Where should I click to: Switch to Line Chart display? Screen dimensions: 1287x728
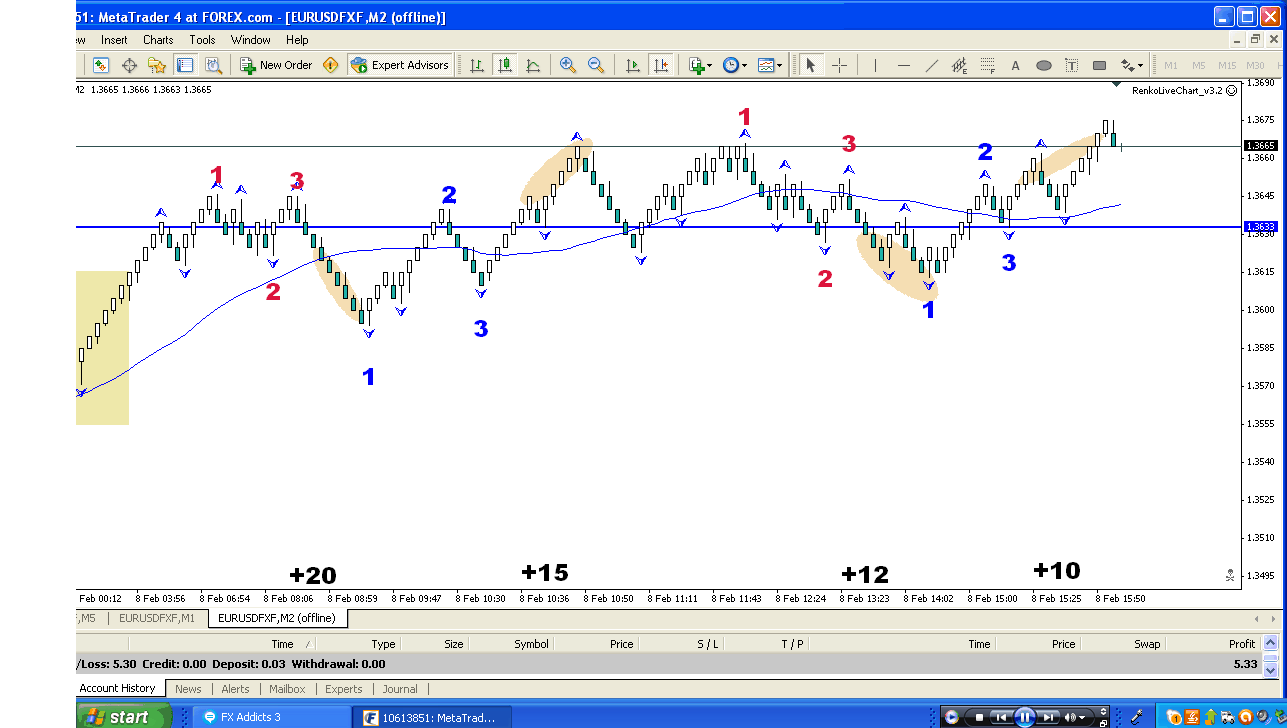coord(533,65)
